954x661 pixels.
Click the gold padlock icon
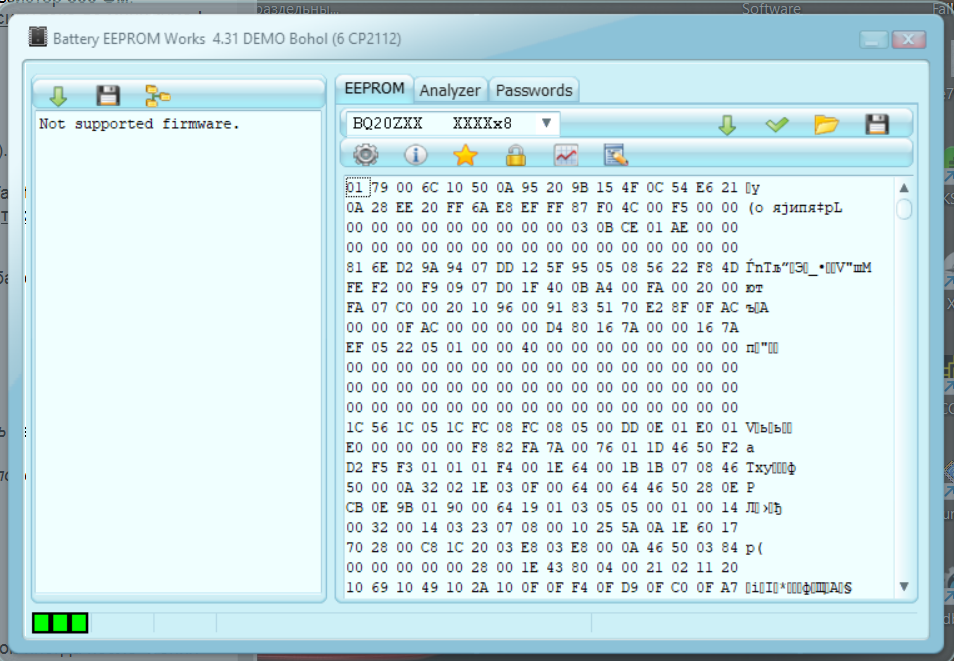point(515,155)
